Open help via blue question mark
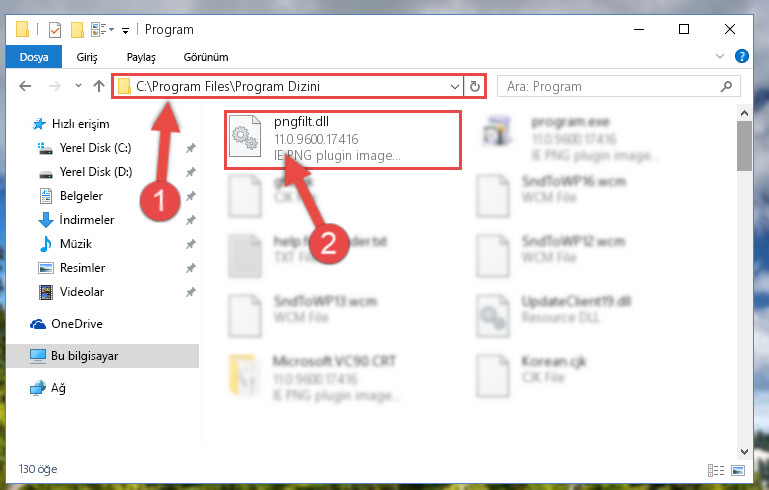This screenshot has height=490, width=769. (x=742, y=56)
